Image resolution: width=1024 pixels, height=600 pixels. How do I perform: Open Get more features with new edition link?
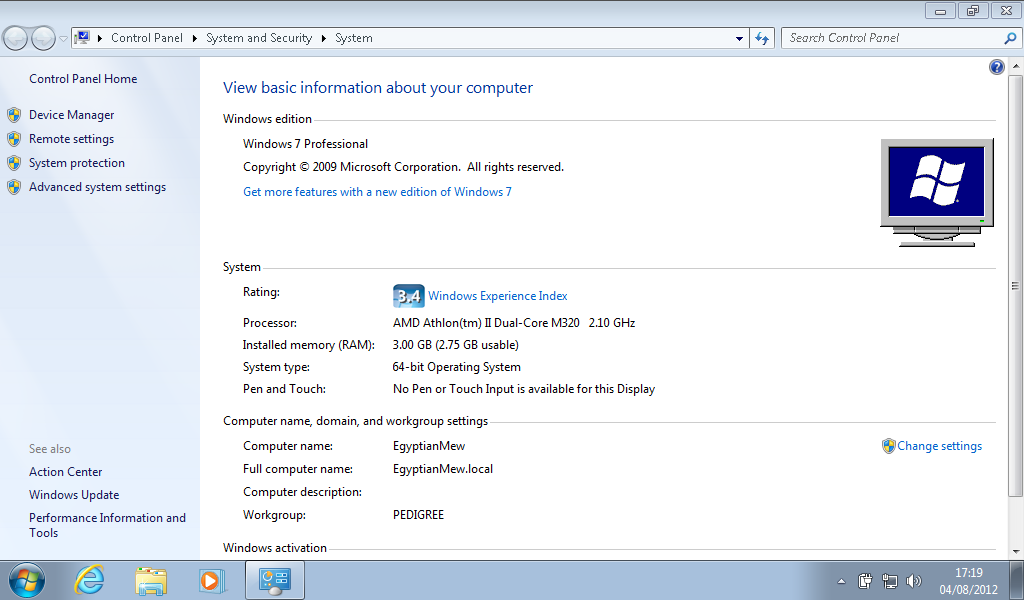click(x=377, y=192)
